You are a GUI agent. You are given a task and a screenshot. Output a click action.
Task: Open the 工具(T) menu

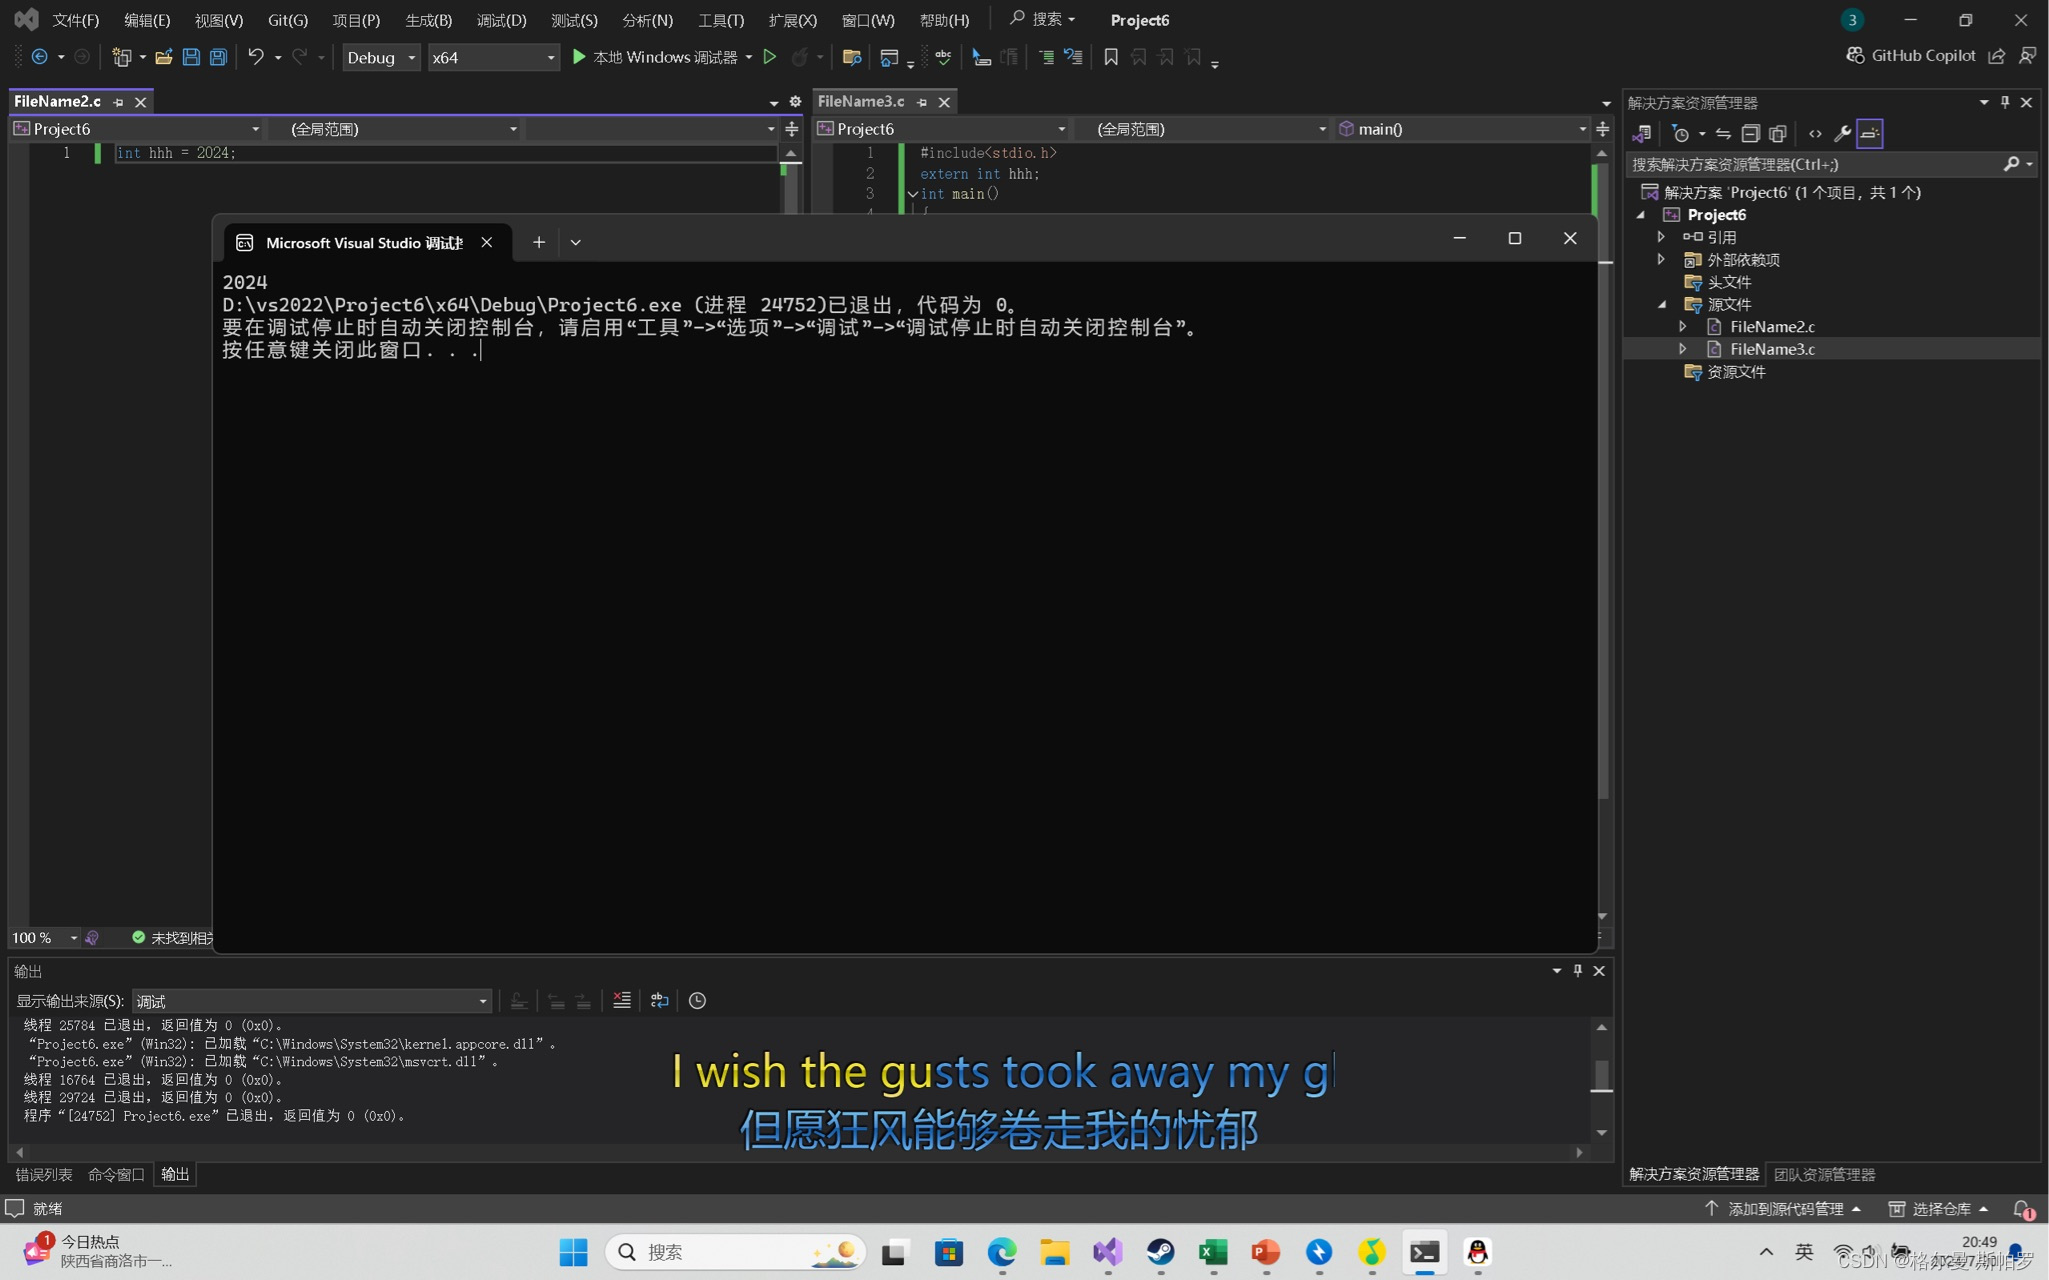pyautogui.click(x=721, y=20)
